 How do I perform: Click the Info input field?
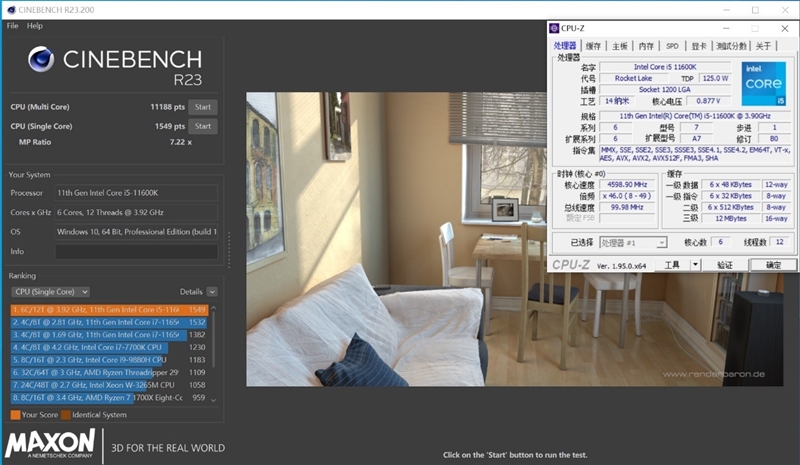[136, 252]
